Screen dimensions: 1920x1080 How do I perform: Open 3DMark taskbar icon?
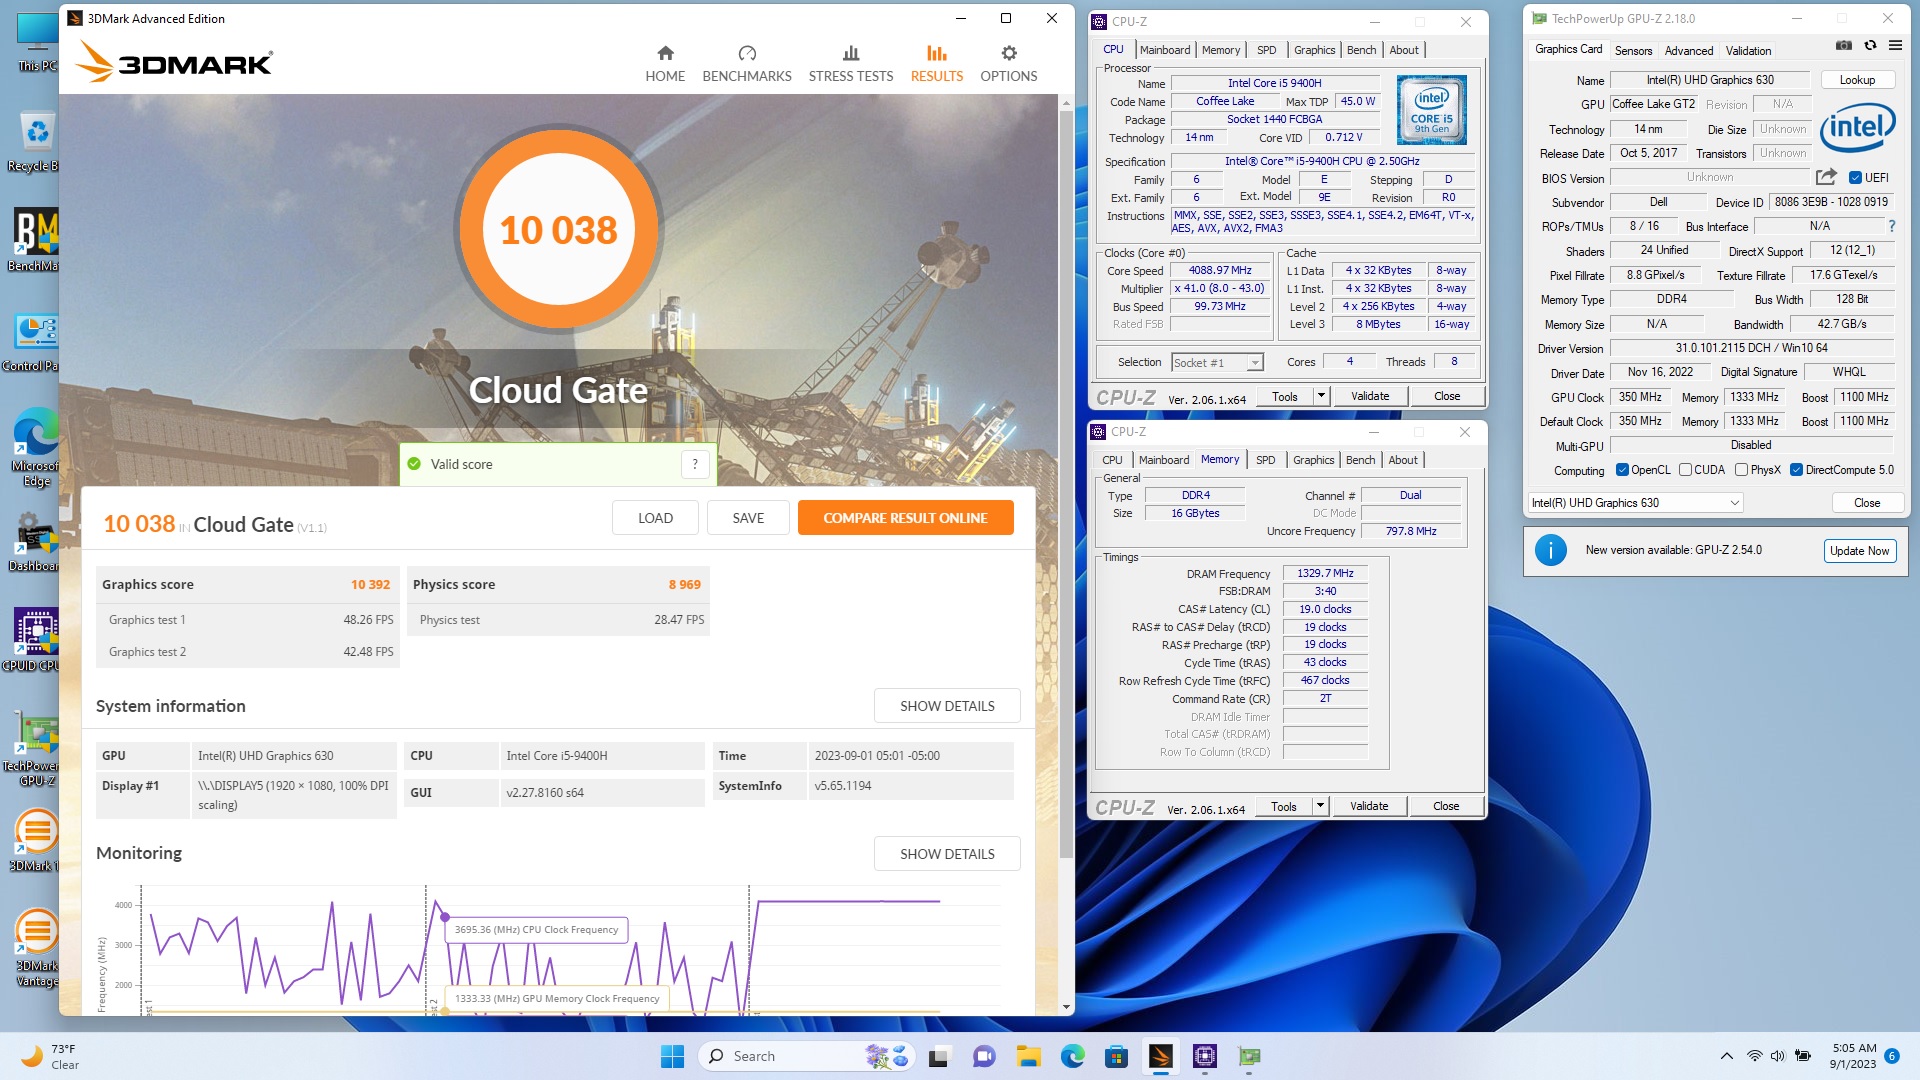pos(1160,1056)
